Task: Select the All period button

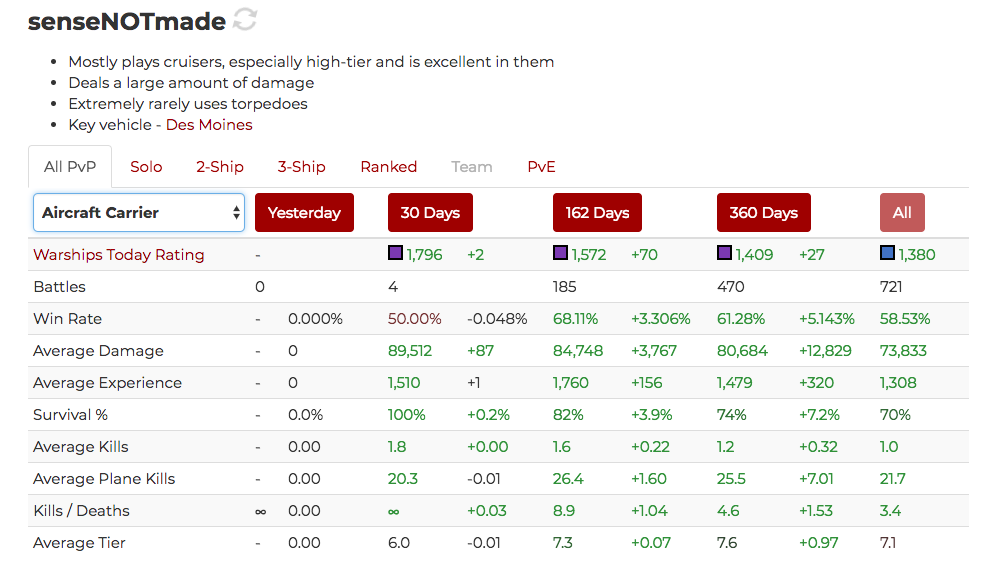Action: pos(902,213)
